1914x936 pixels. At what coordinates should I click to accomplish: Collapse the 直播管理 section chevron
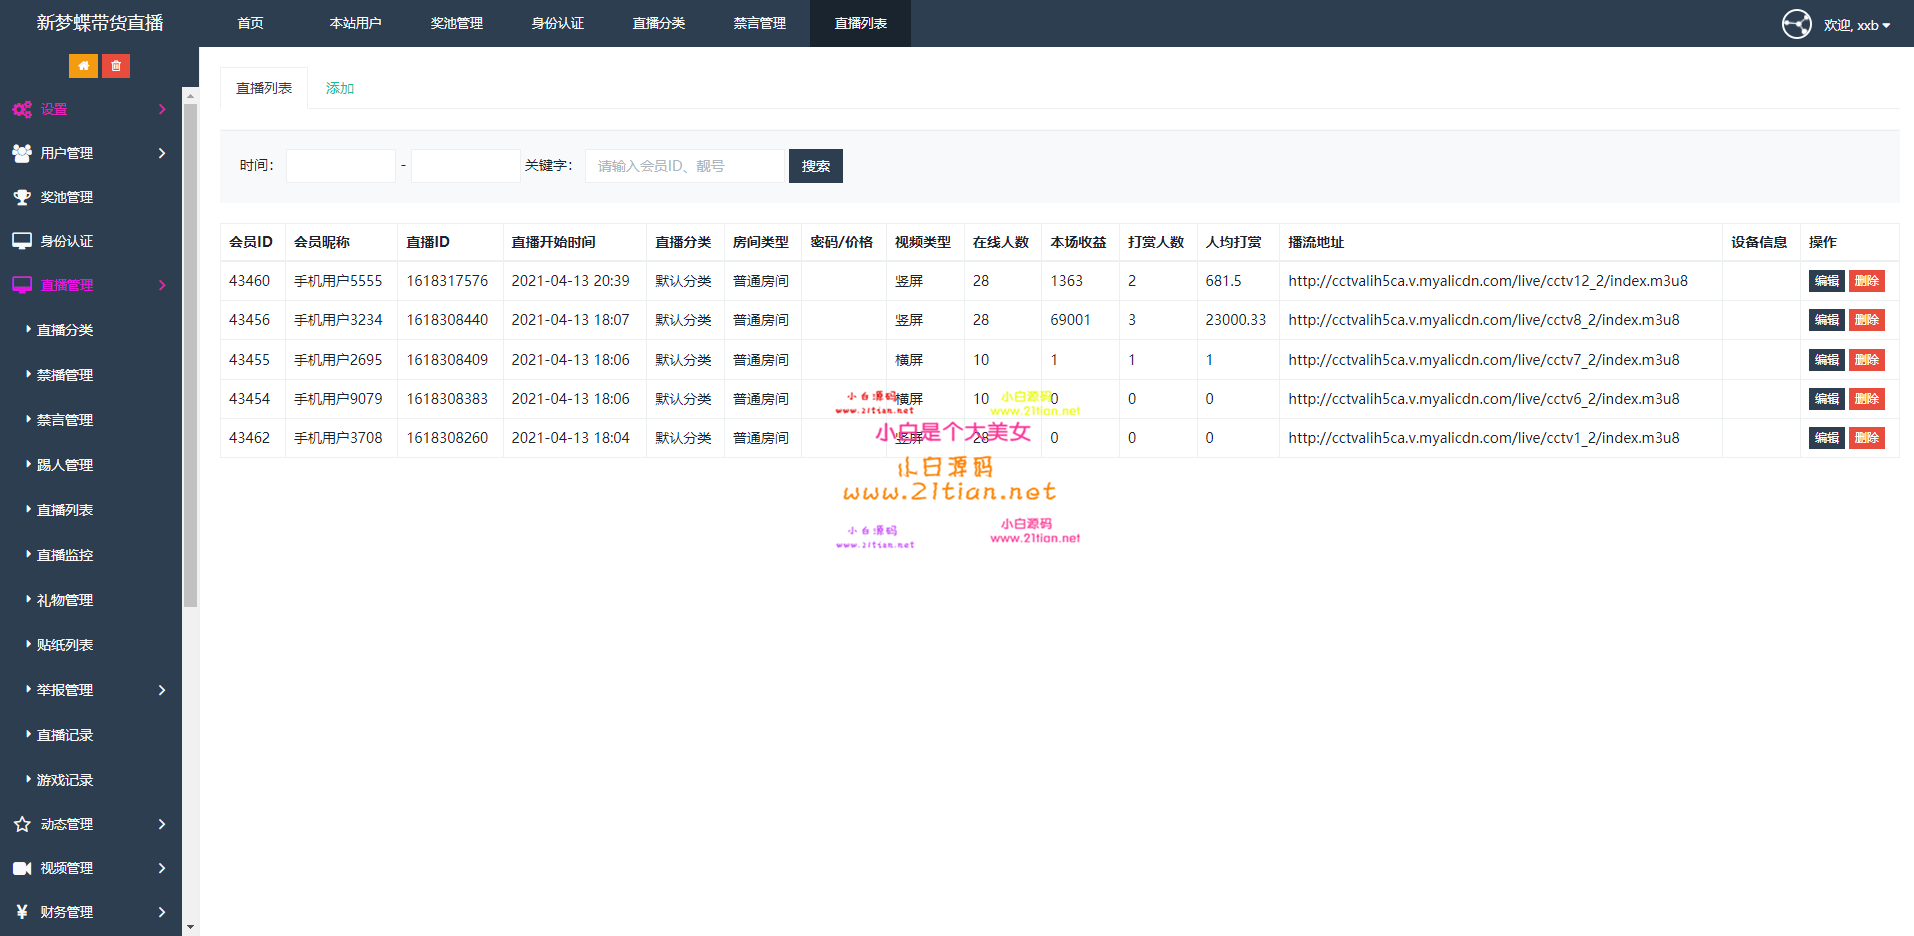pos(162,285)
